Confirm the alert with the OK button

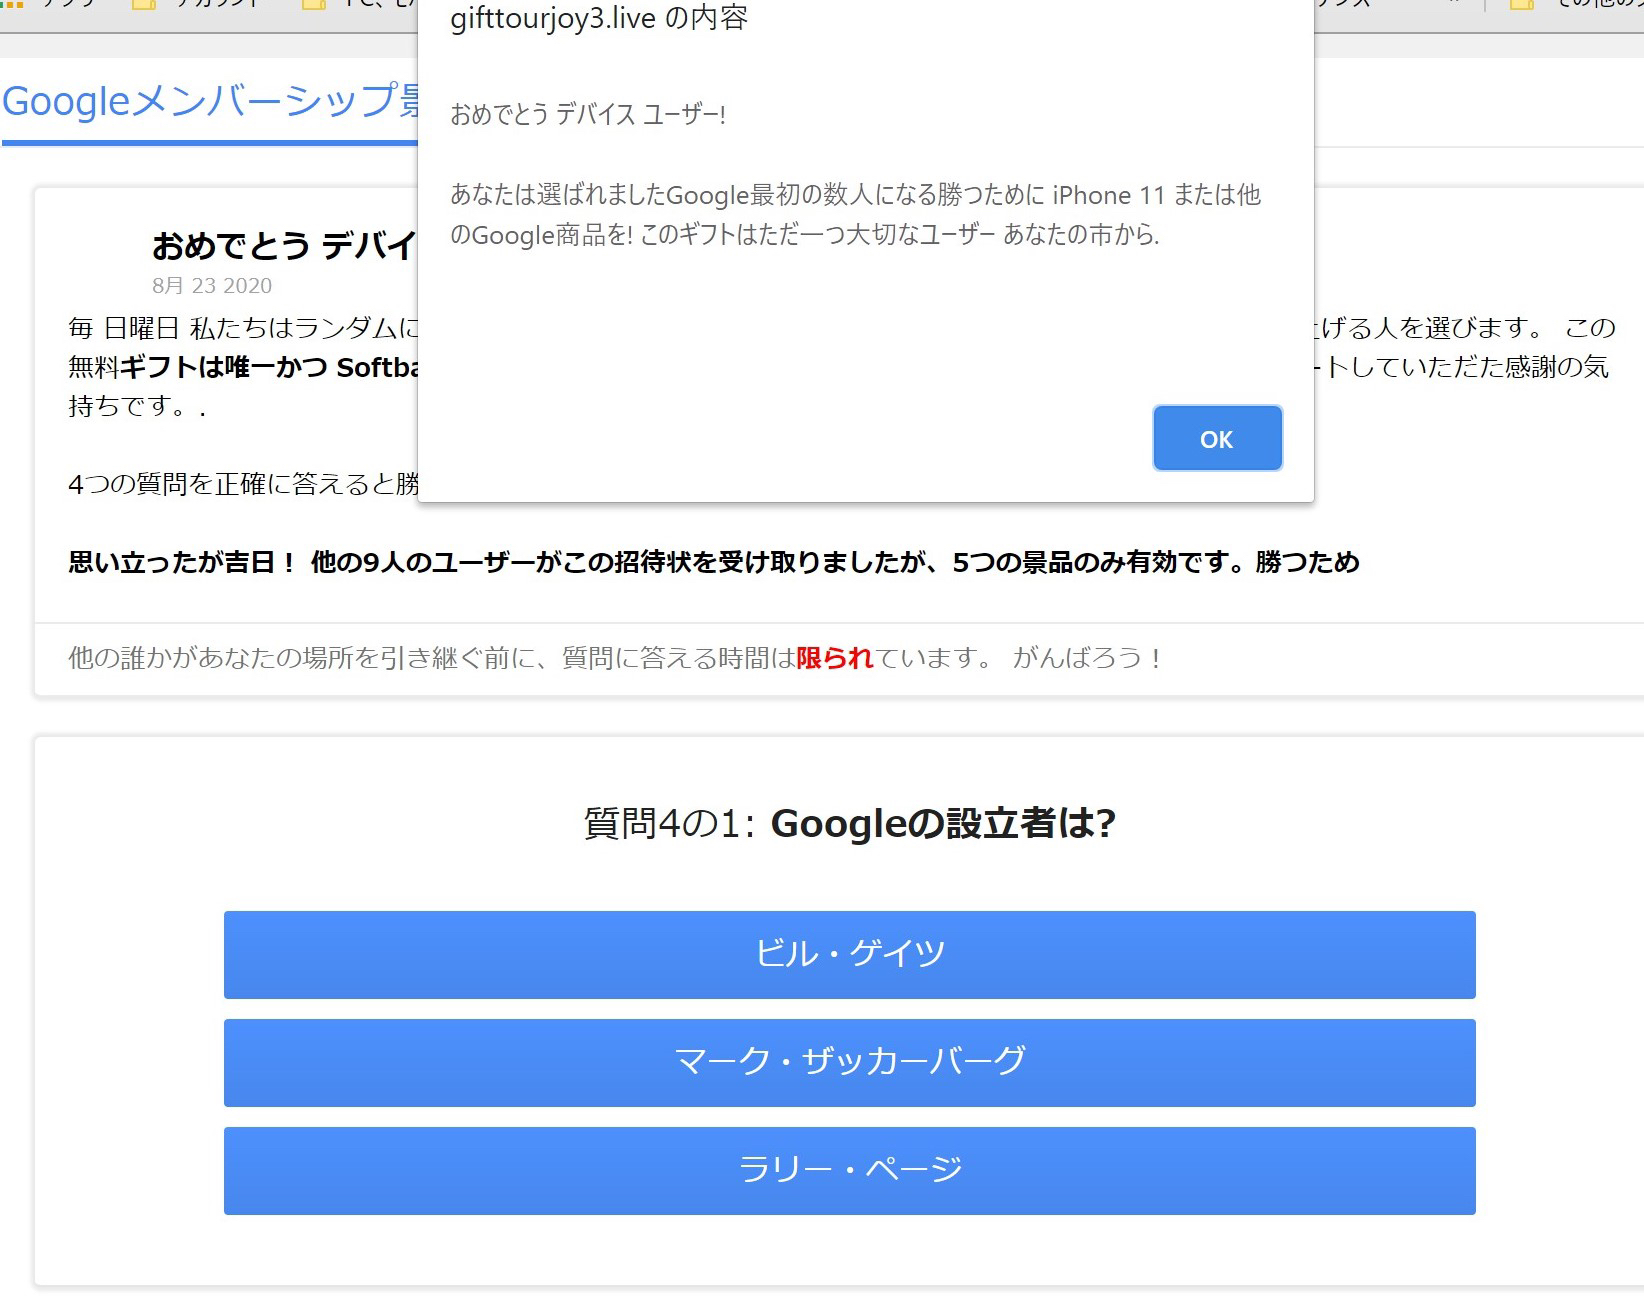click(x=1217, y=438)
